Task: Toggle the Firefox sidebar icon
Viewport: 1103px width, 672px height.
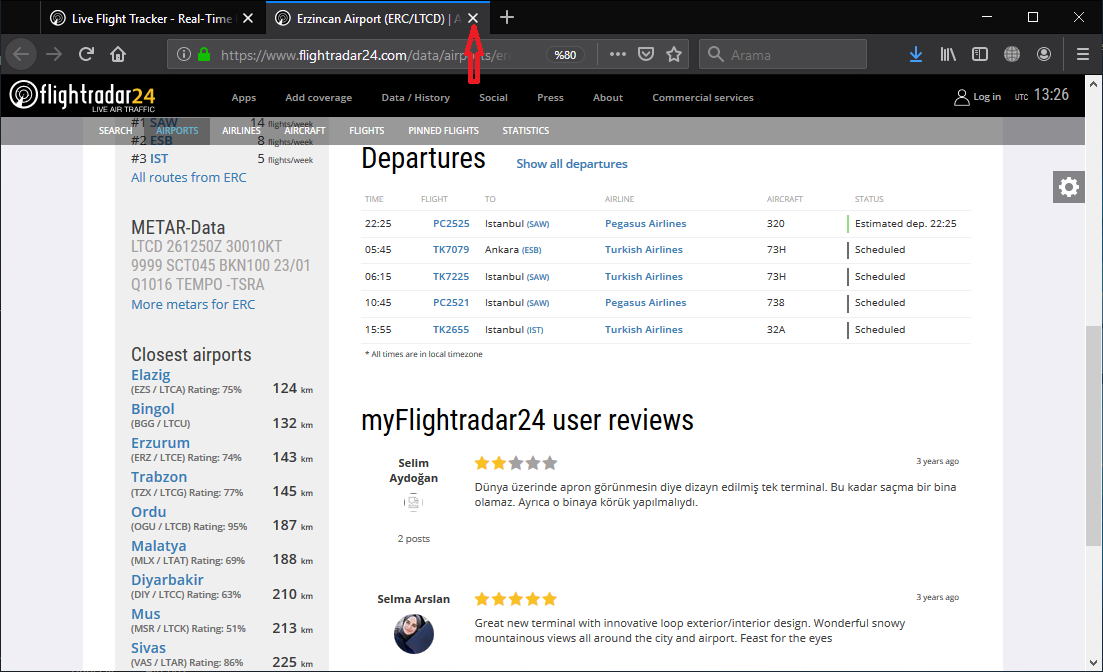Action: 980,54
